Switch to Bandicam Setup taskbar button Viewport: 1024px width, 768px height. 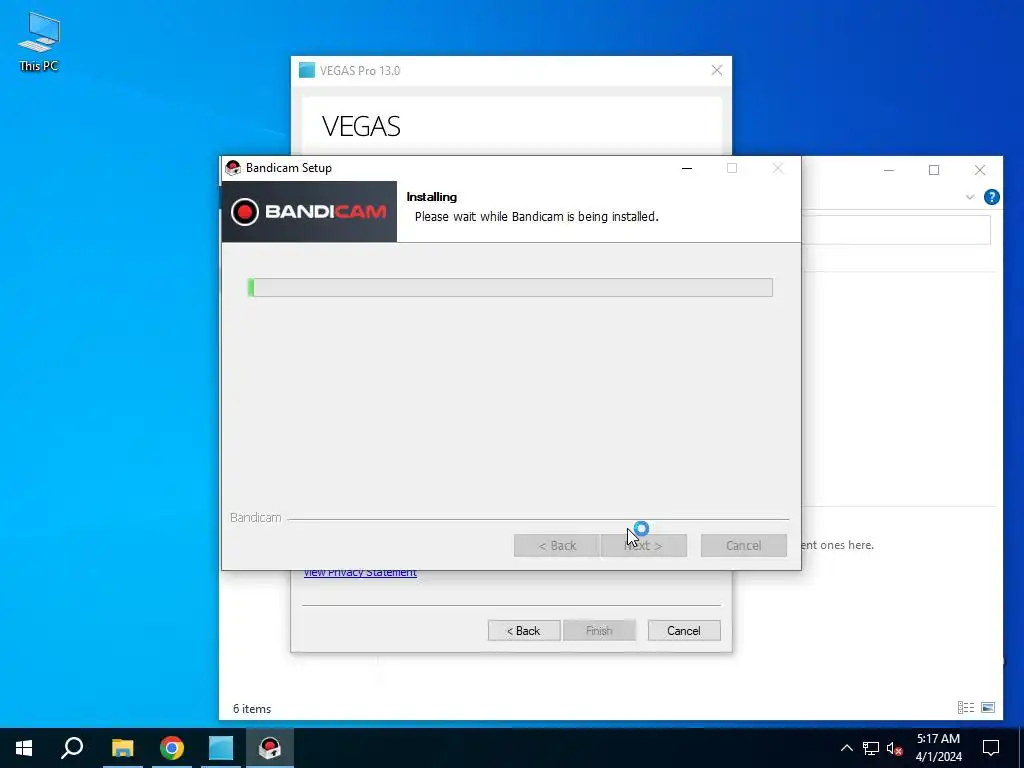(x=270, y=748)
